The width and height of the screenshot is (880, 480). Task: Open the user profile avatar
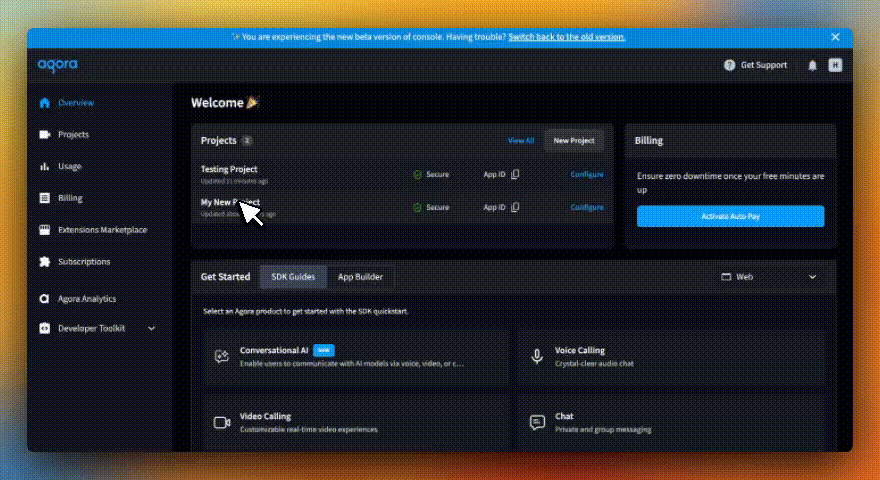[x=835, y=65]
